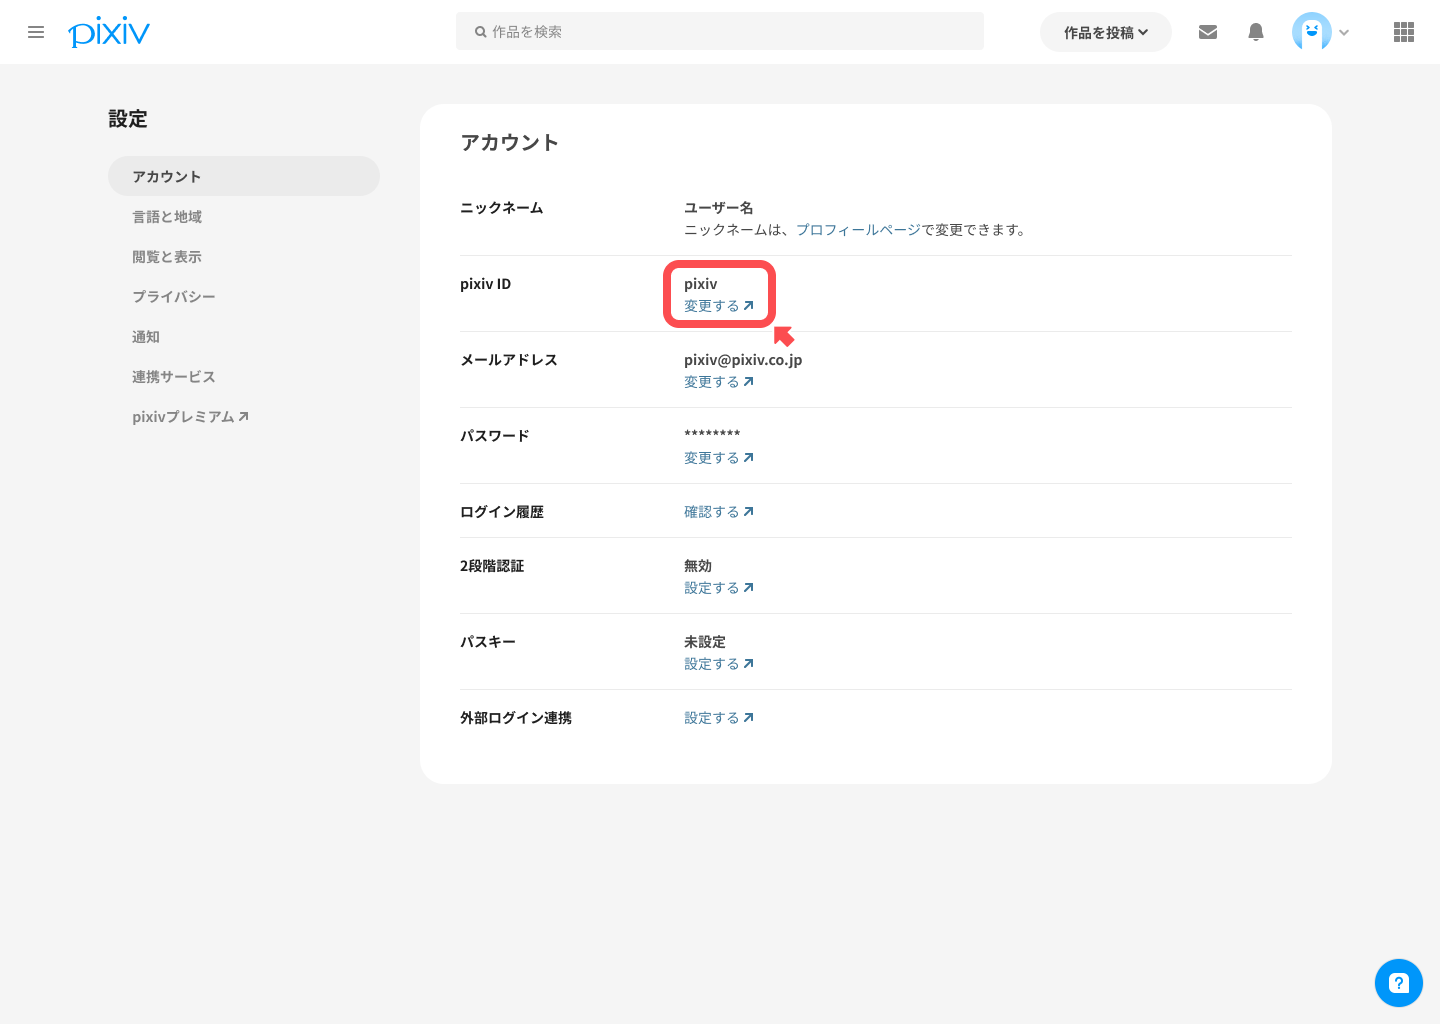Select 通知 in settings sidebar
Screen dimensions: 1440x1024
point(146,337)
